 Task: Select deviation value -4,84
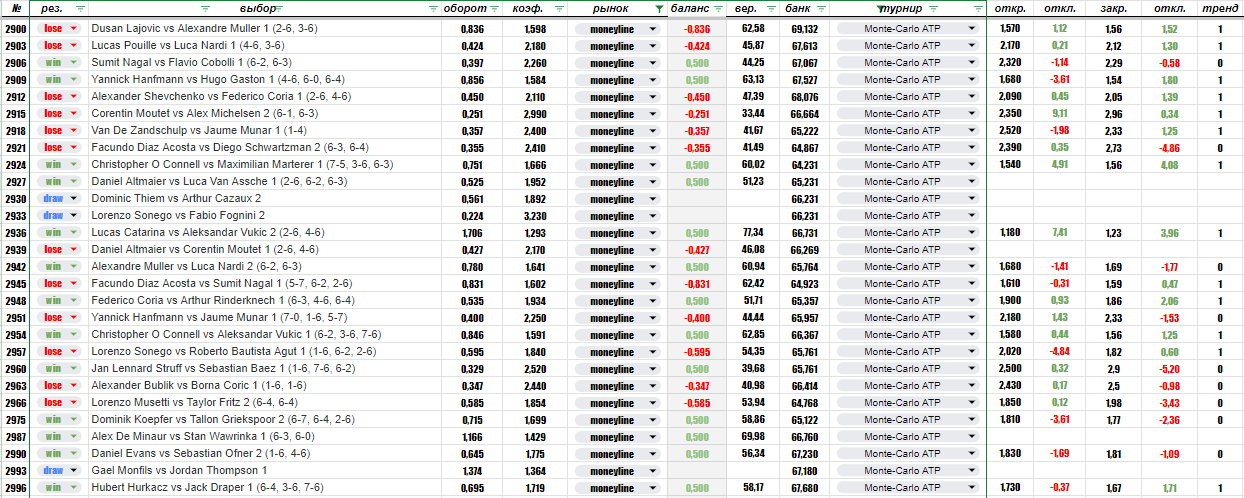tap(1060, 352)
